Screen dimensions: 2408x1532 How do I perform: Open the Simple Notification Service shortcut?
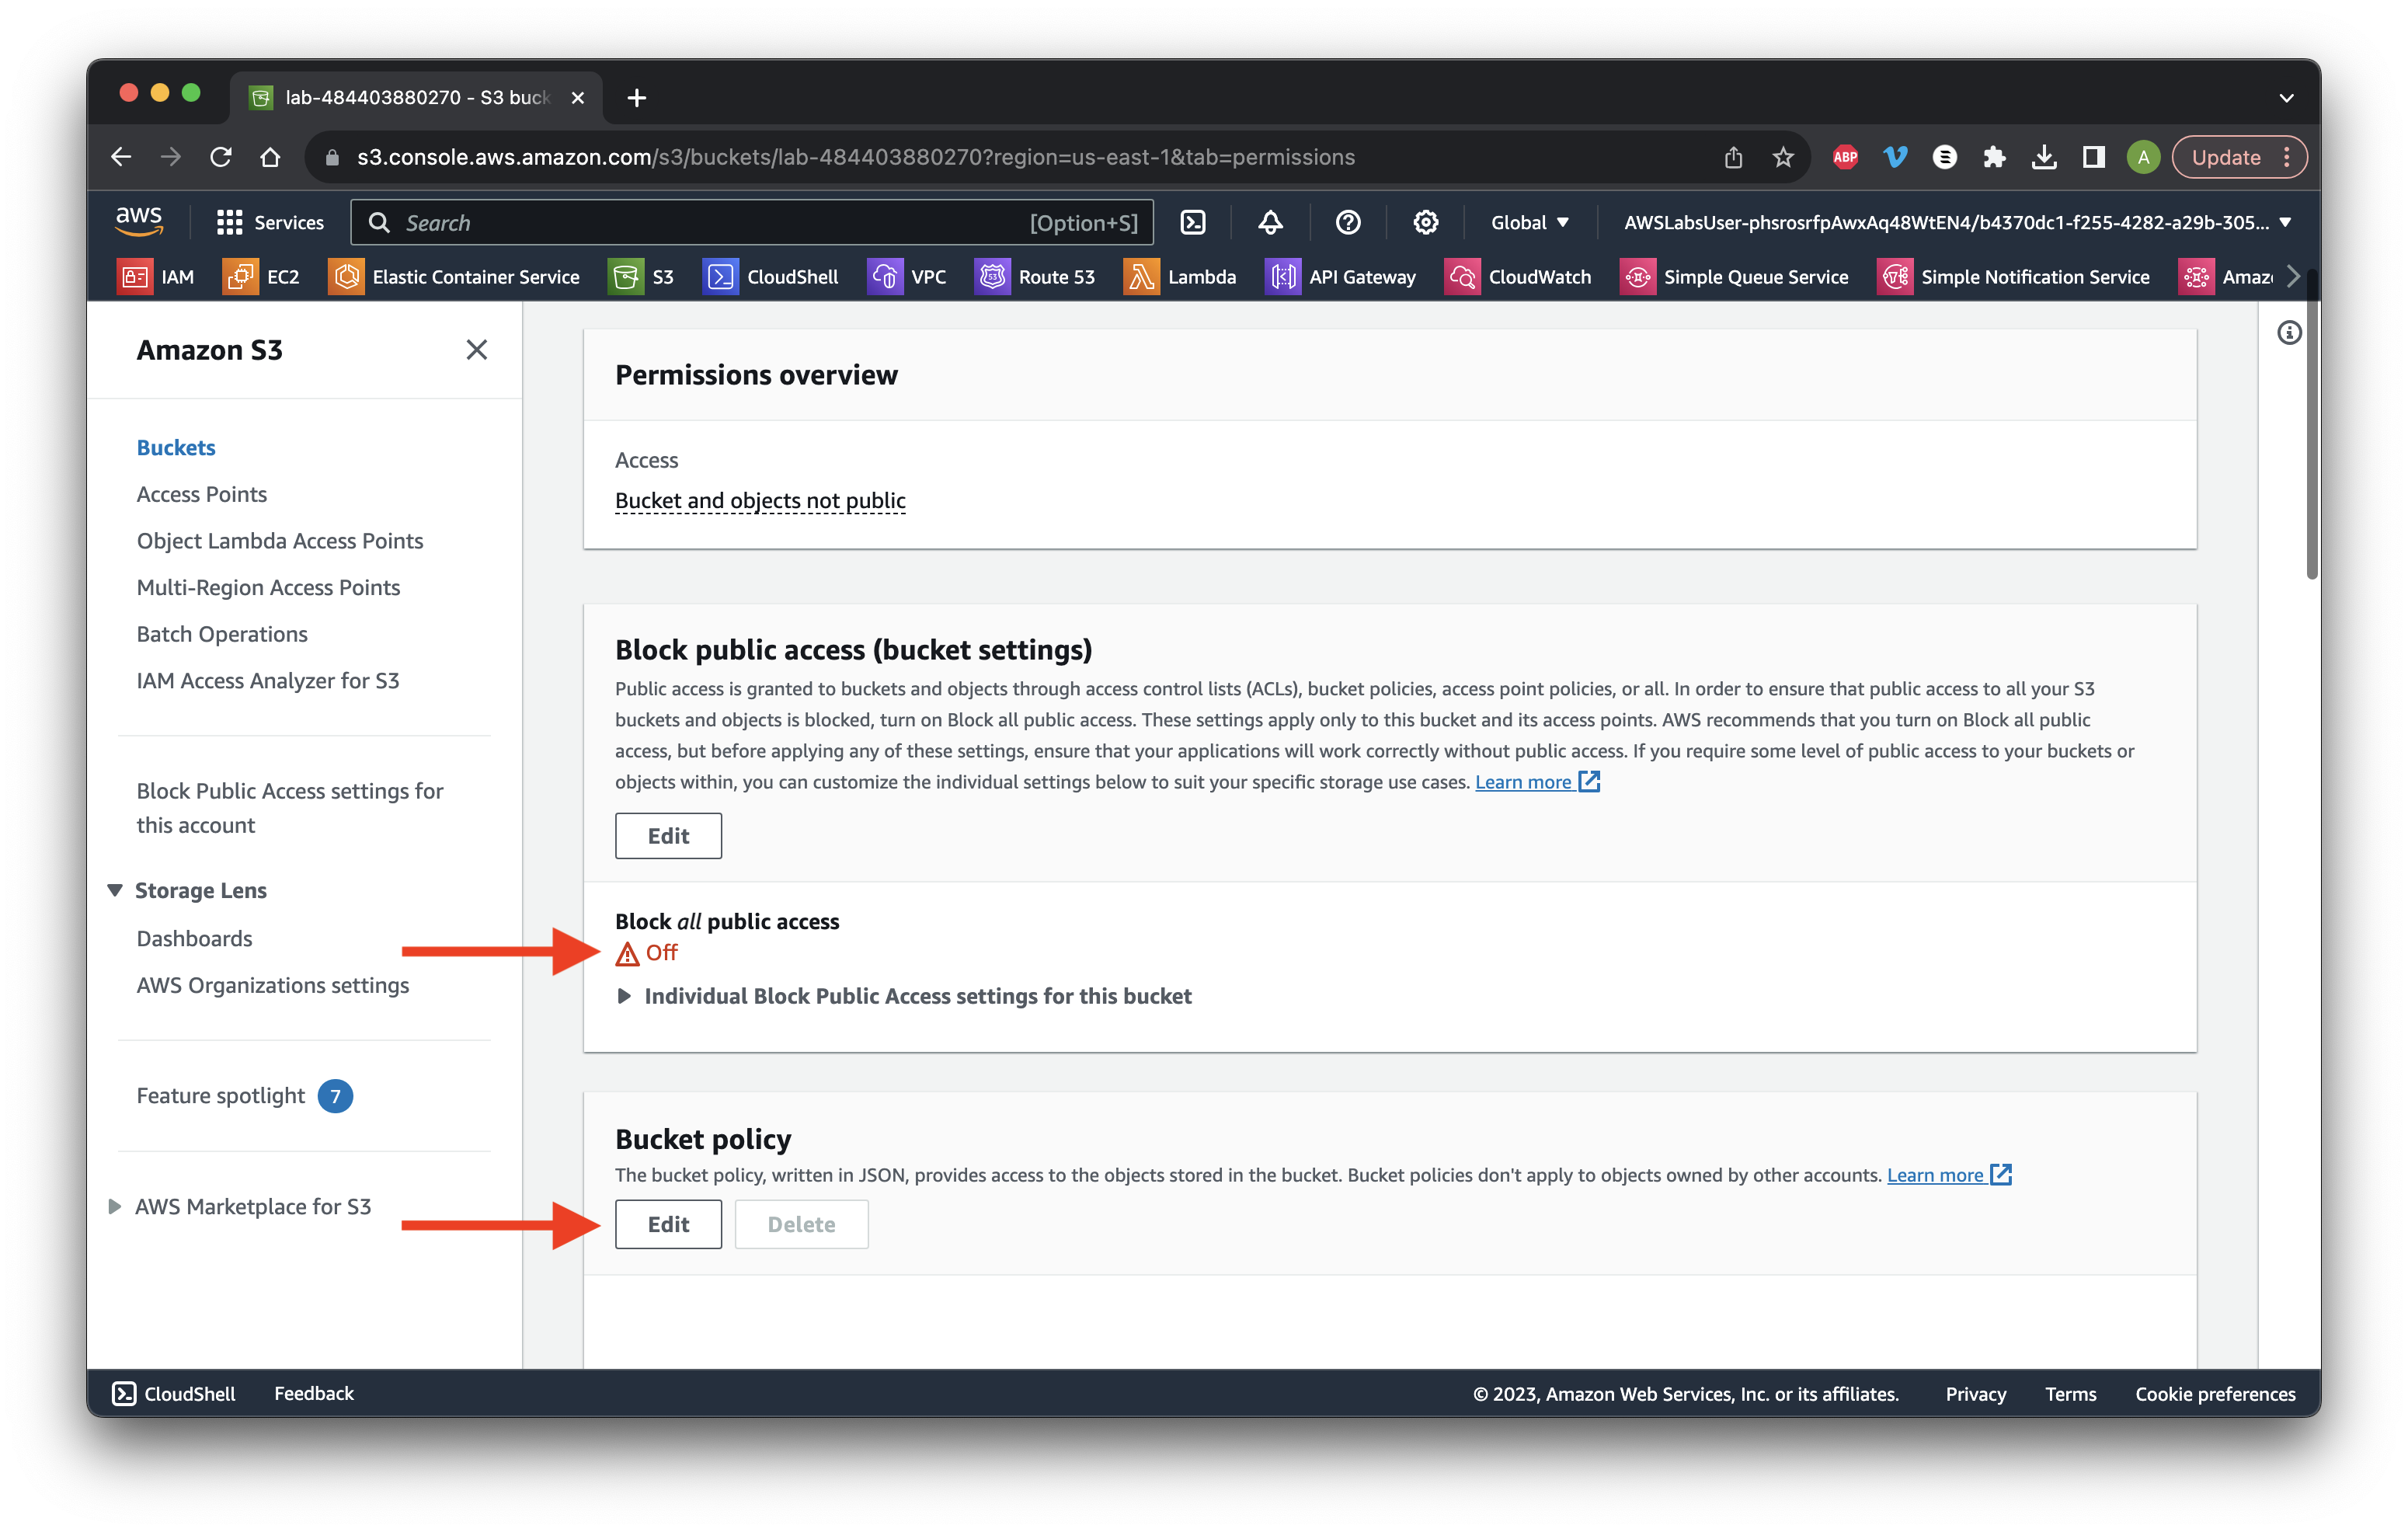[2013, 277]
